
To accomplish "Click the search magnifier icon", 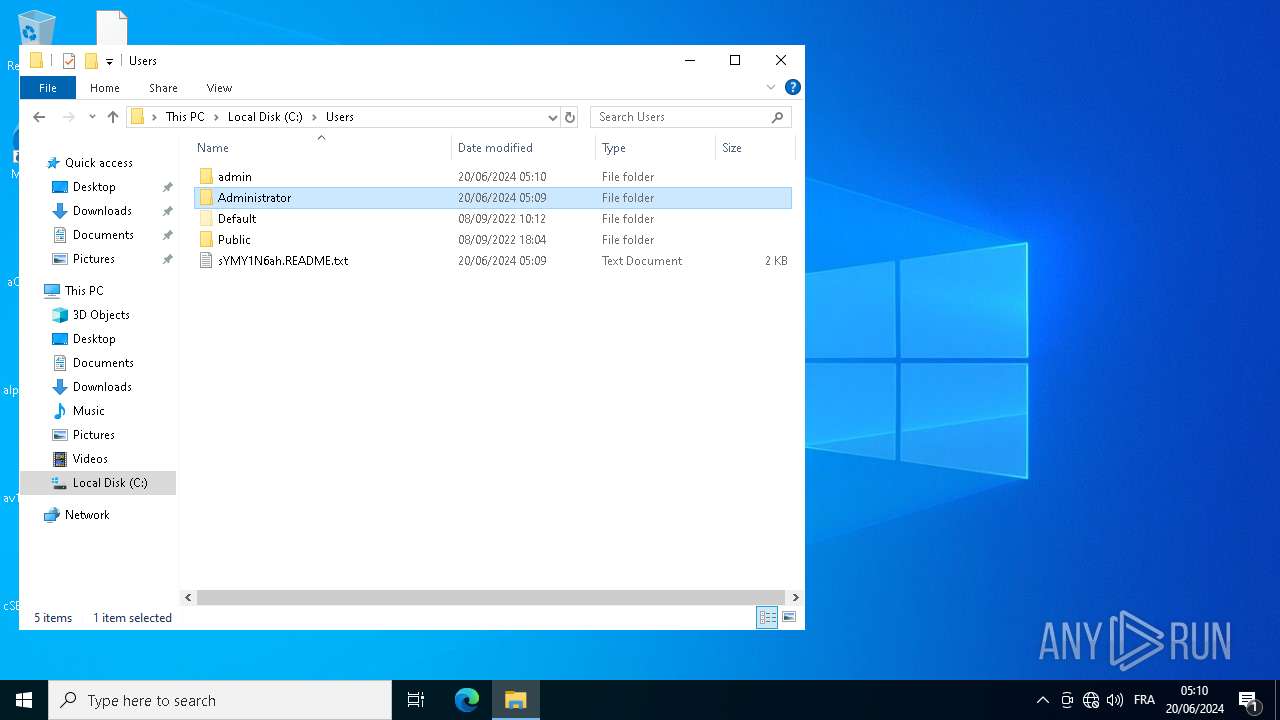I will [778, 117].
